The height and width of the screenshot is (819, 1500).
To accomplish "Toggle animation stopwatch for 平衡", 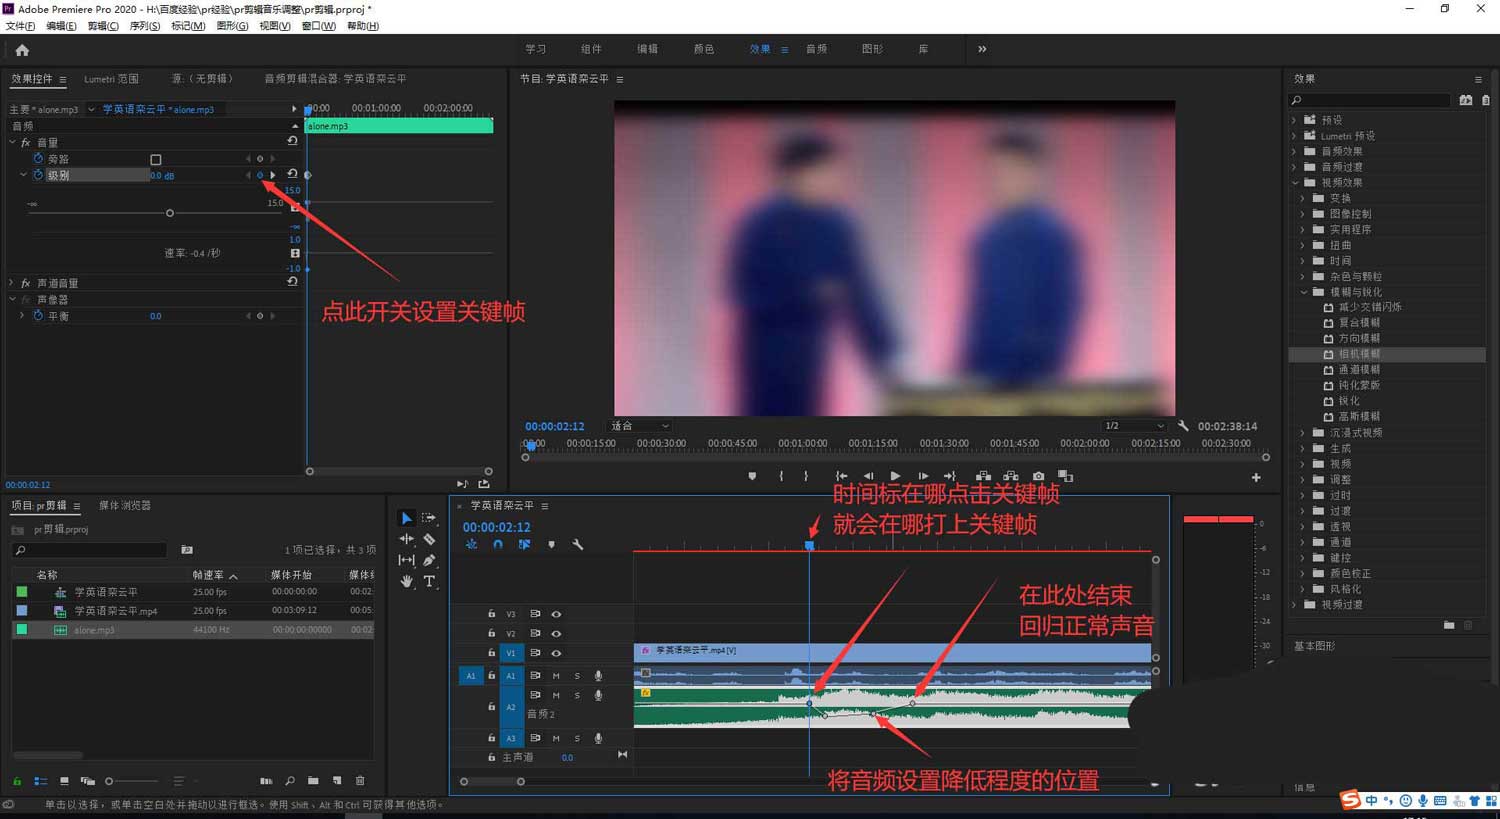I will tap(39, 316).
